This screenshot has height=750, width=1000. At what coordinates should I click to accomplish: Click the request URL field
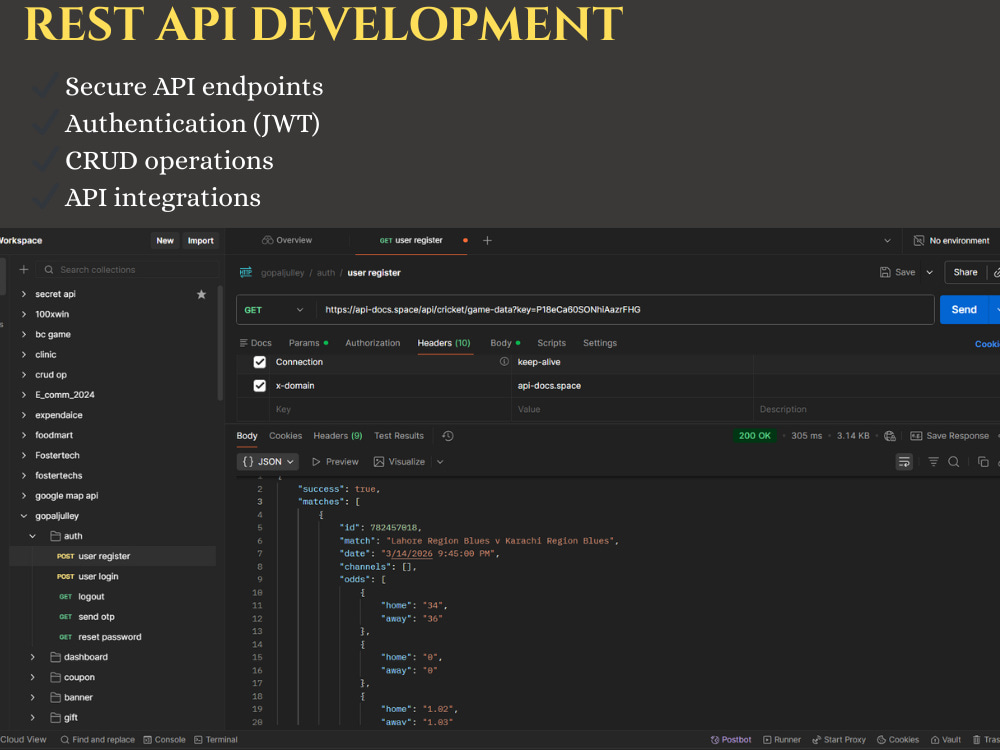tap(625, 310)
